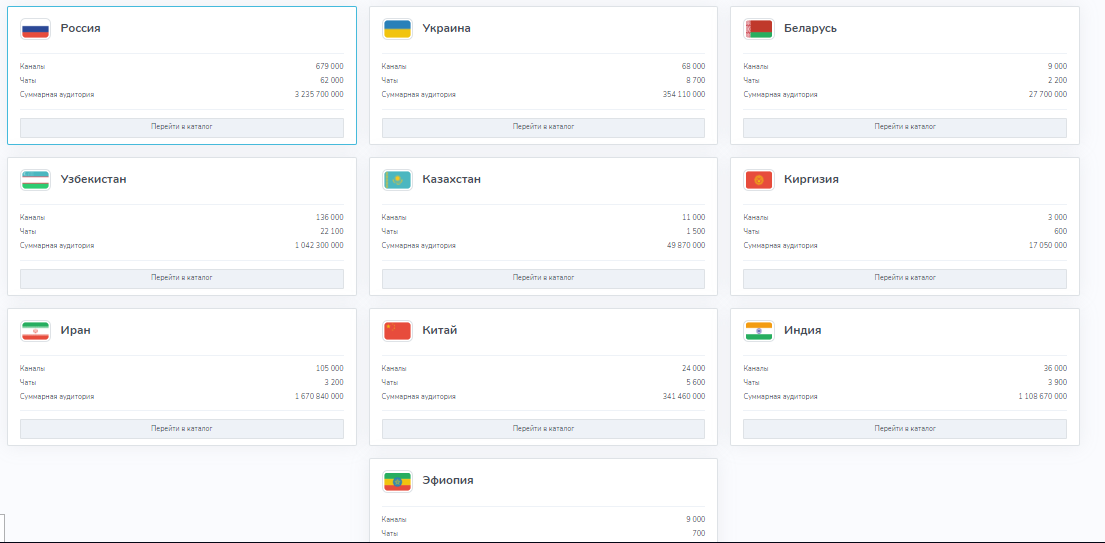Click the Эфиопия card title
This screenshot has height=543, width=1105.
[x=448, y=480]
